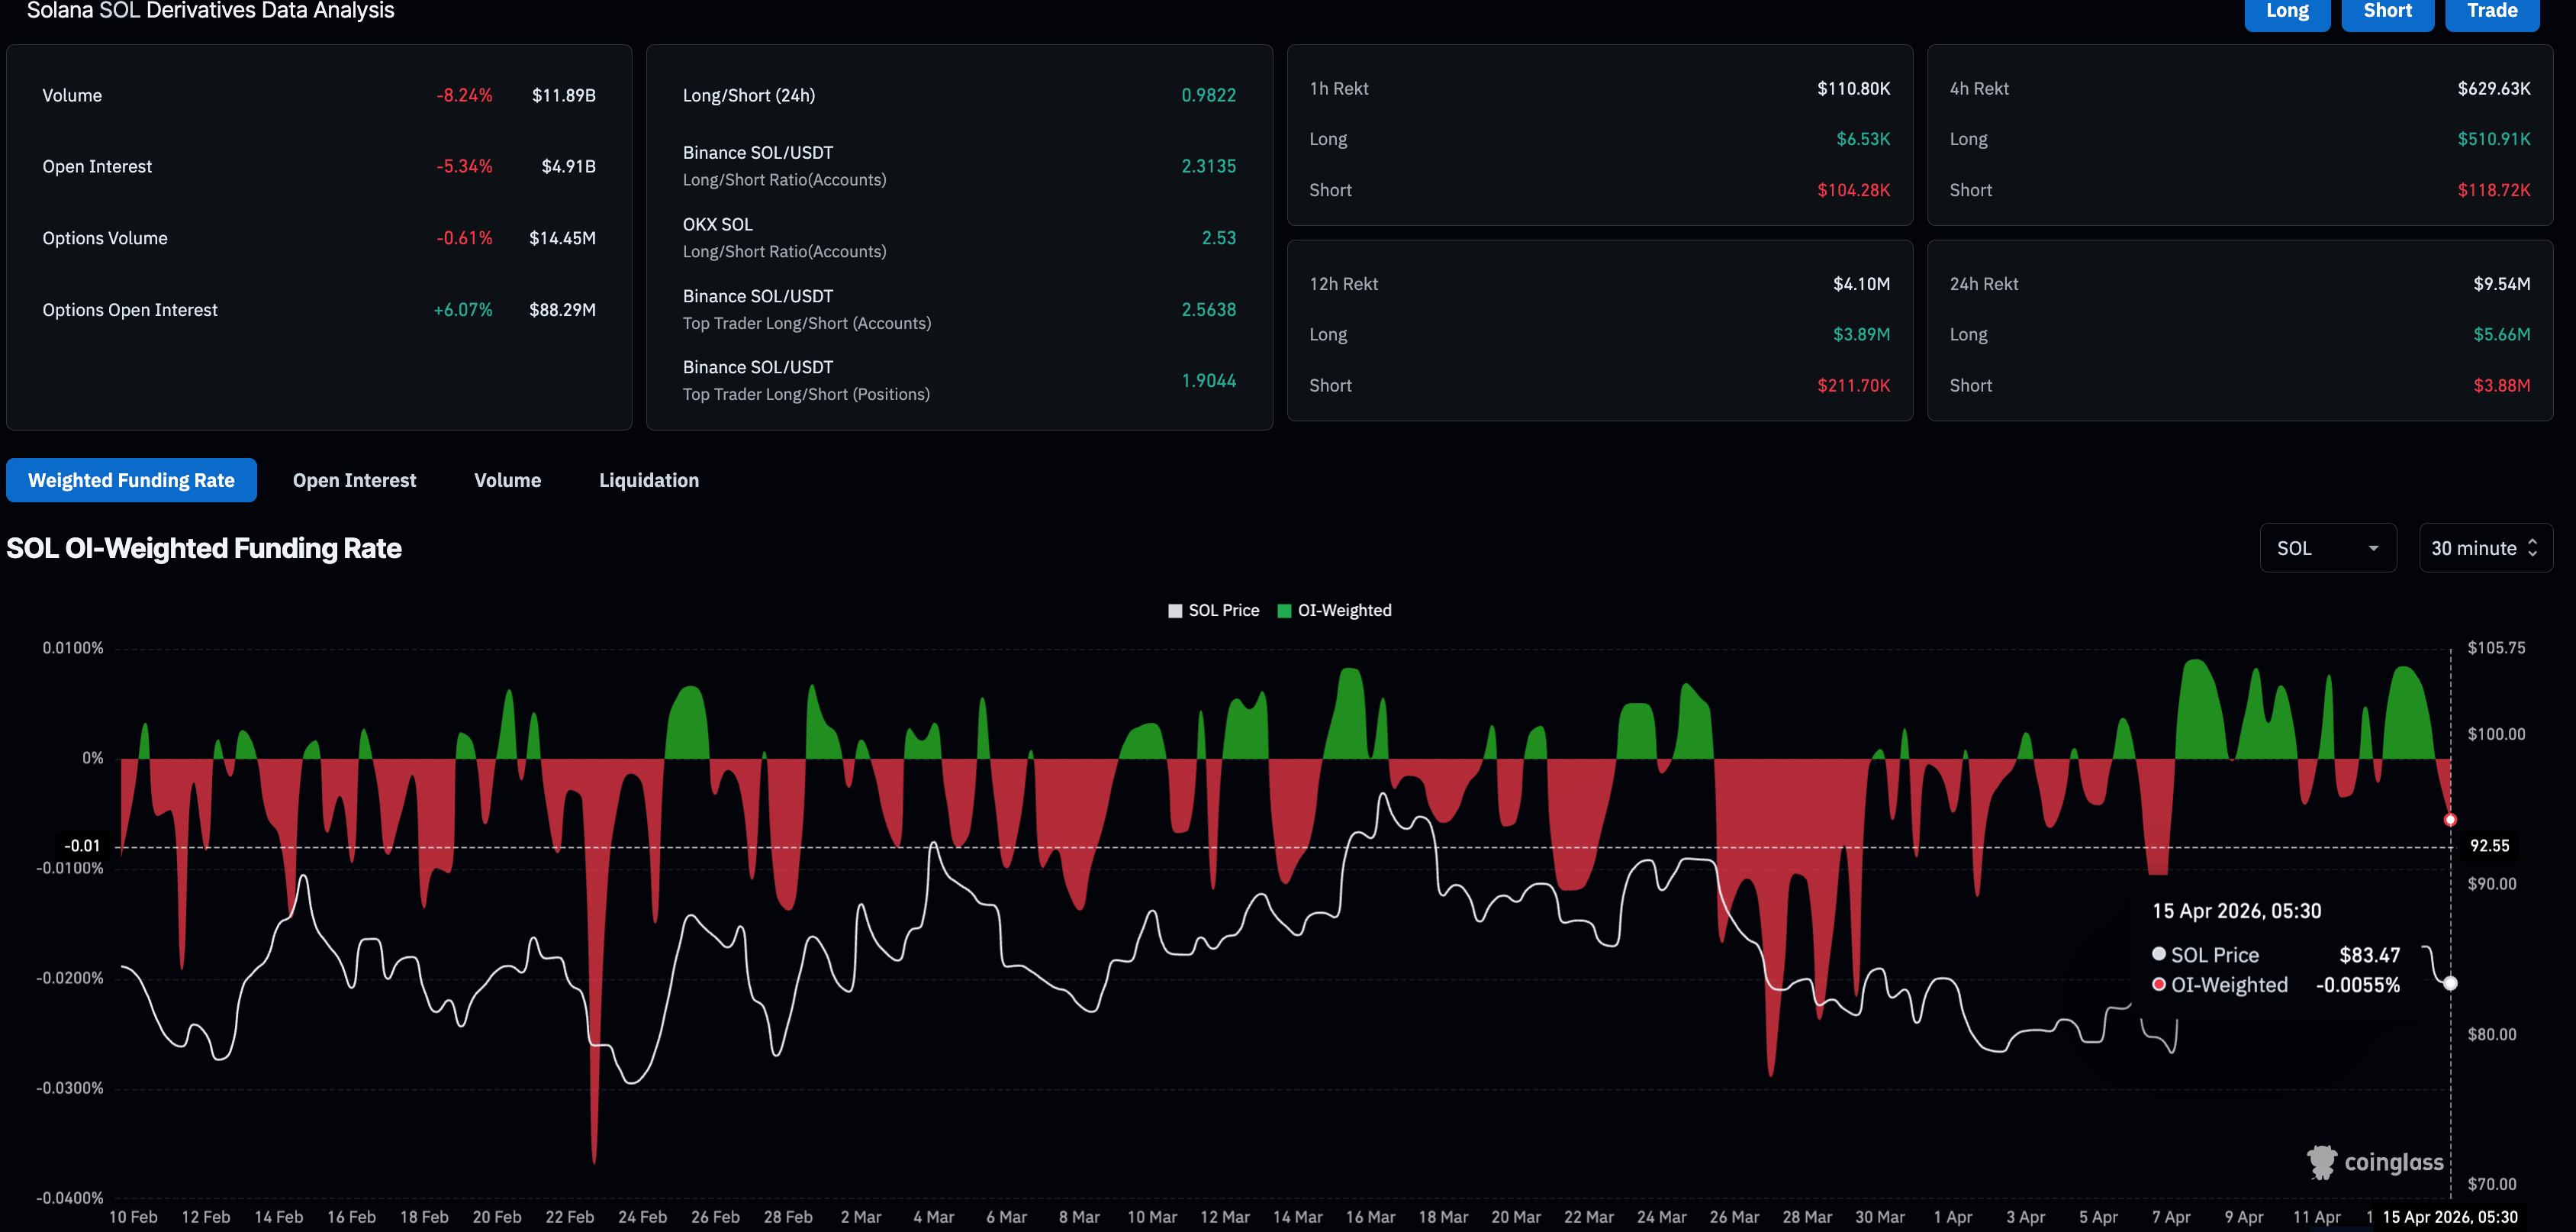Click the 24h Rekt total value
This screenshot has height=1232, width=2576.
(2501, 284)
